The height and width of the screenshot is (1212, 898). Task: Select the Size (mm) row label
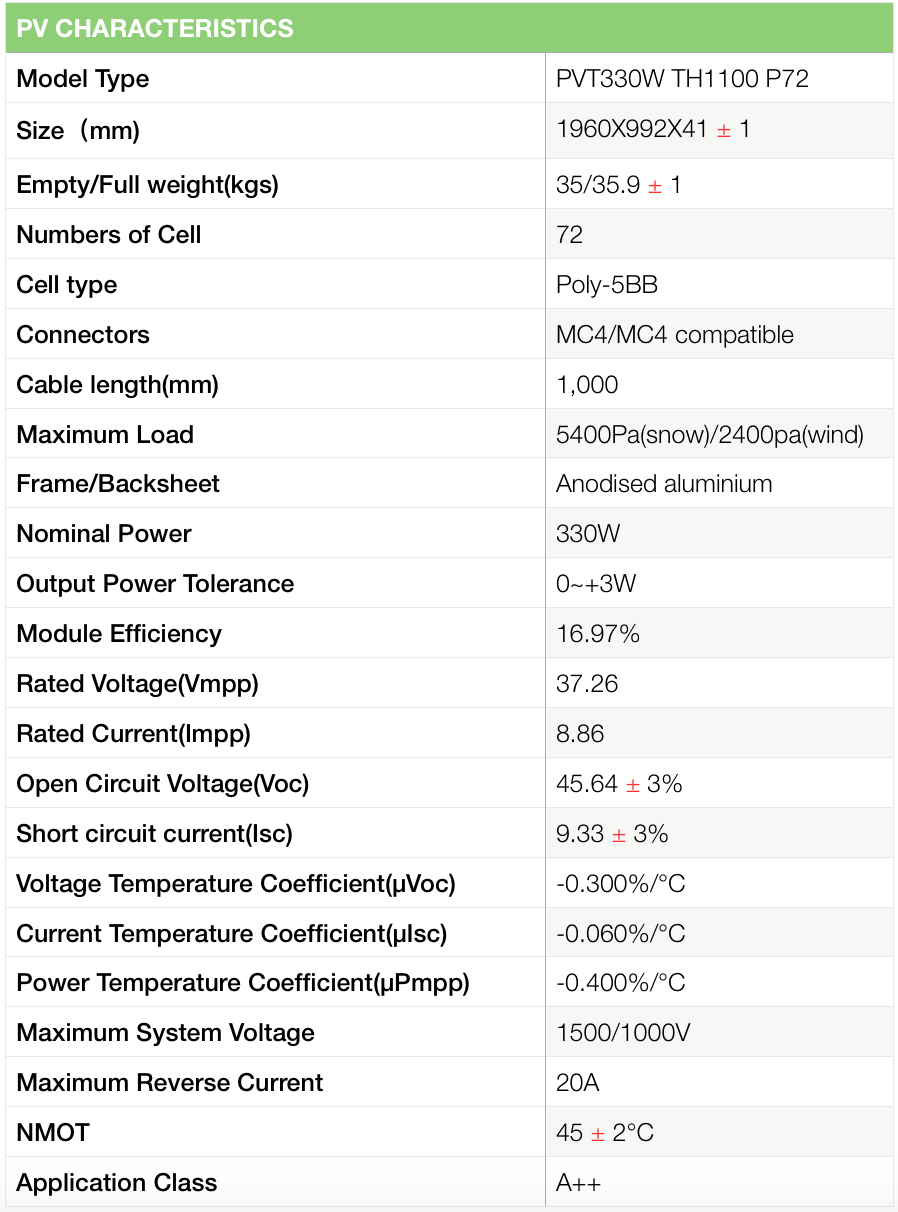click(78, 130)
